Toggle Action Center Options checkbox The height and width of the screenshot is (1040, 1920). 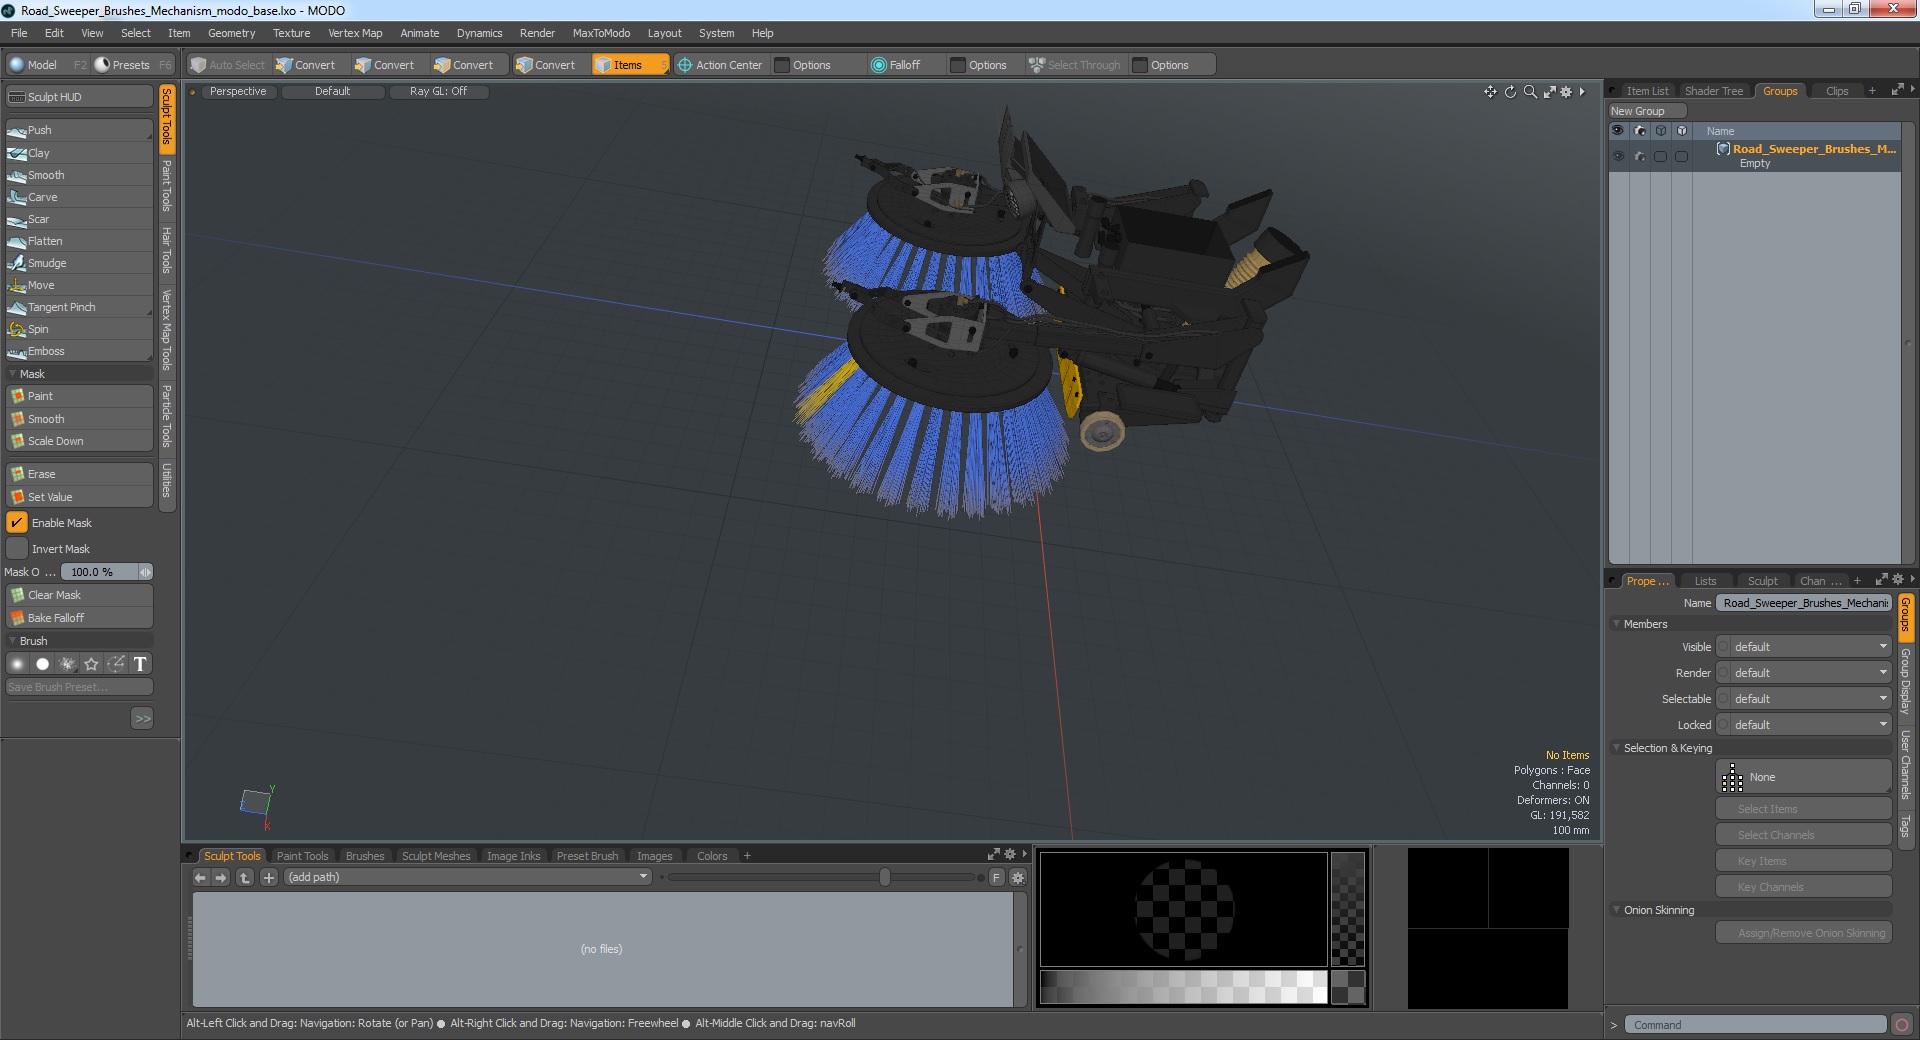(x=783, y=65)
